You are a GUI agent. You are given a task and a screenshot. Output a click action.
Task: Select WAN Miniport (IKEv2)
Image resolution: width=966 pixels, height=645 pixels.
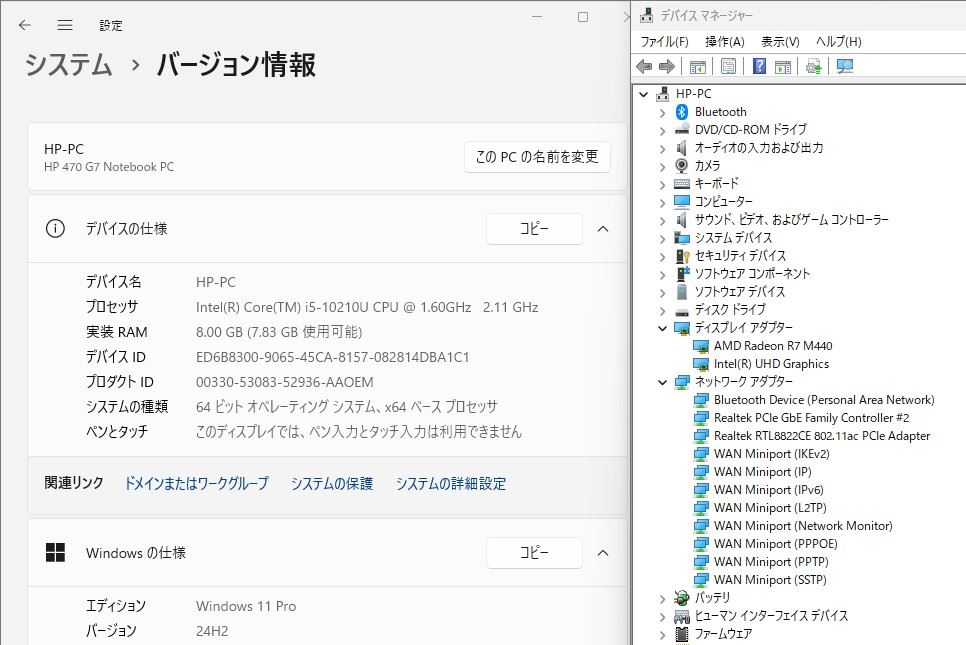click(x=771, y=454)
